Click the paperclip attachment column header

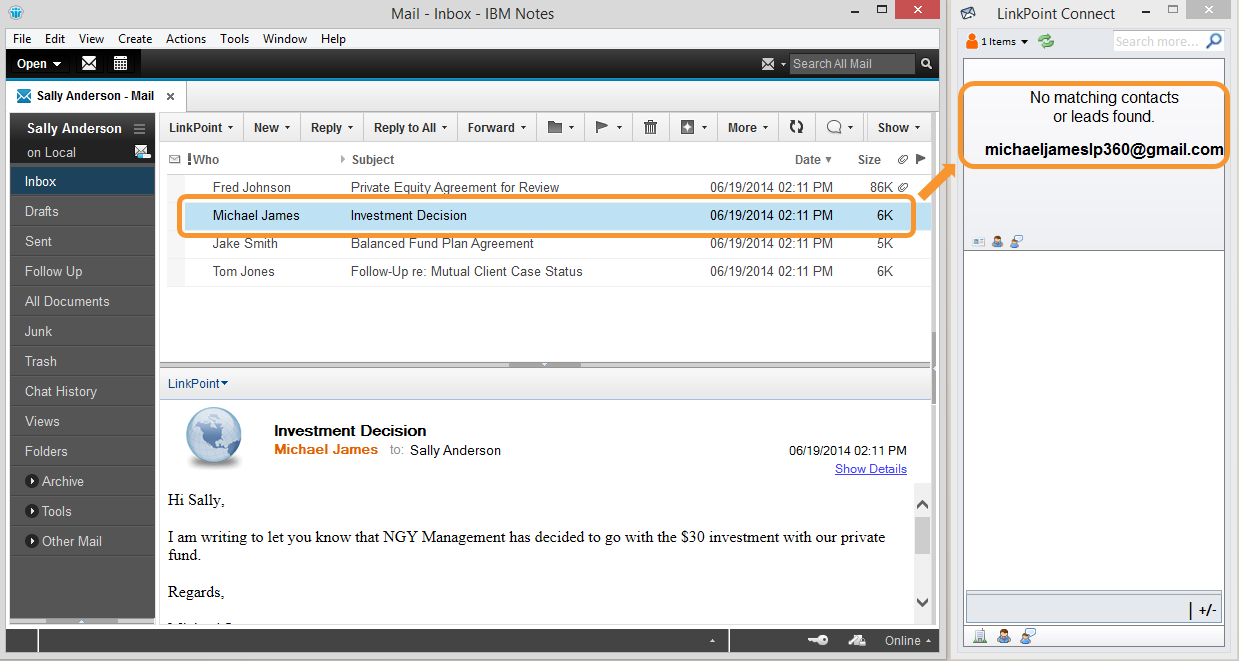coord(903,159)
